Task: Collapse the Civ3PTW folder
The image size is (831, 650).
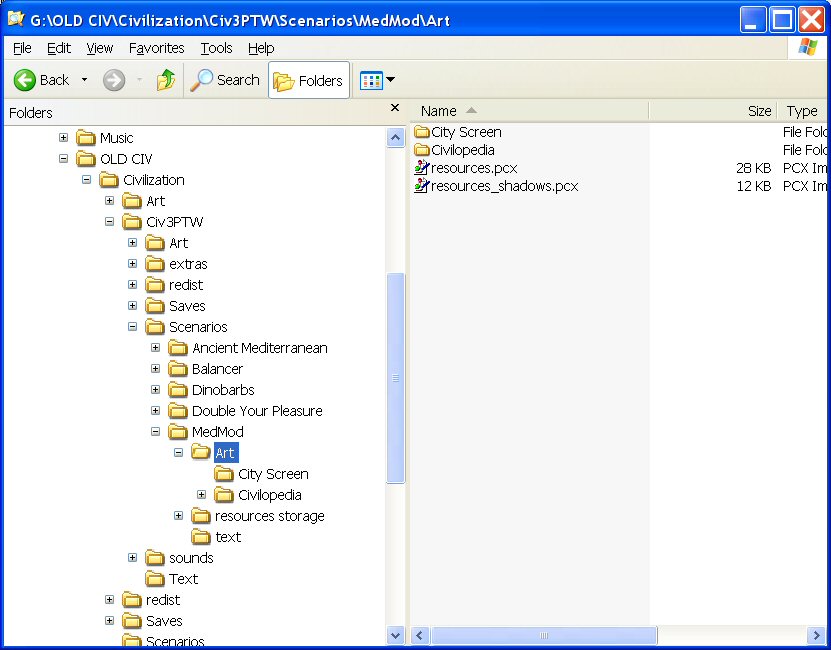Action: pos(110,222)
